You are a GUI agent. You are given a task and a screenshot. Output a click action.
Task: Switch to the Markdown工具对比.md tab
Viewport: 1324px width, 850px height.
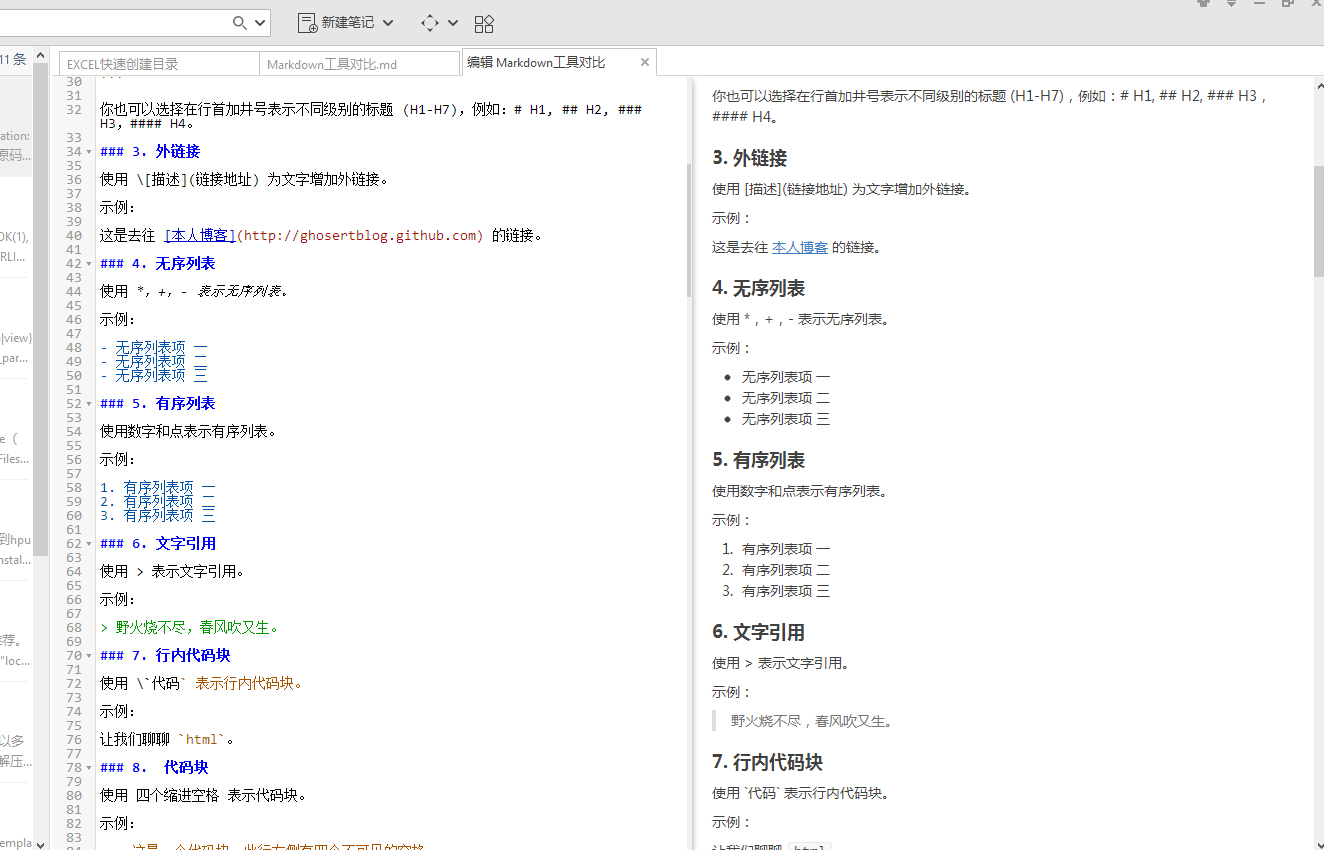point(360,64)
